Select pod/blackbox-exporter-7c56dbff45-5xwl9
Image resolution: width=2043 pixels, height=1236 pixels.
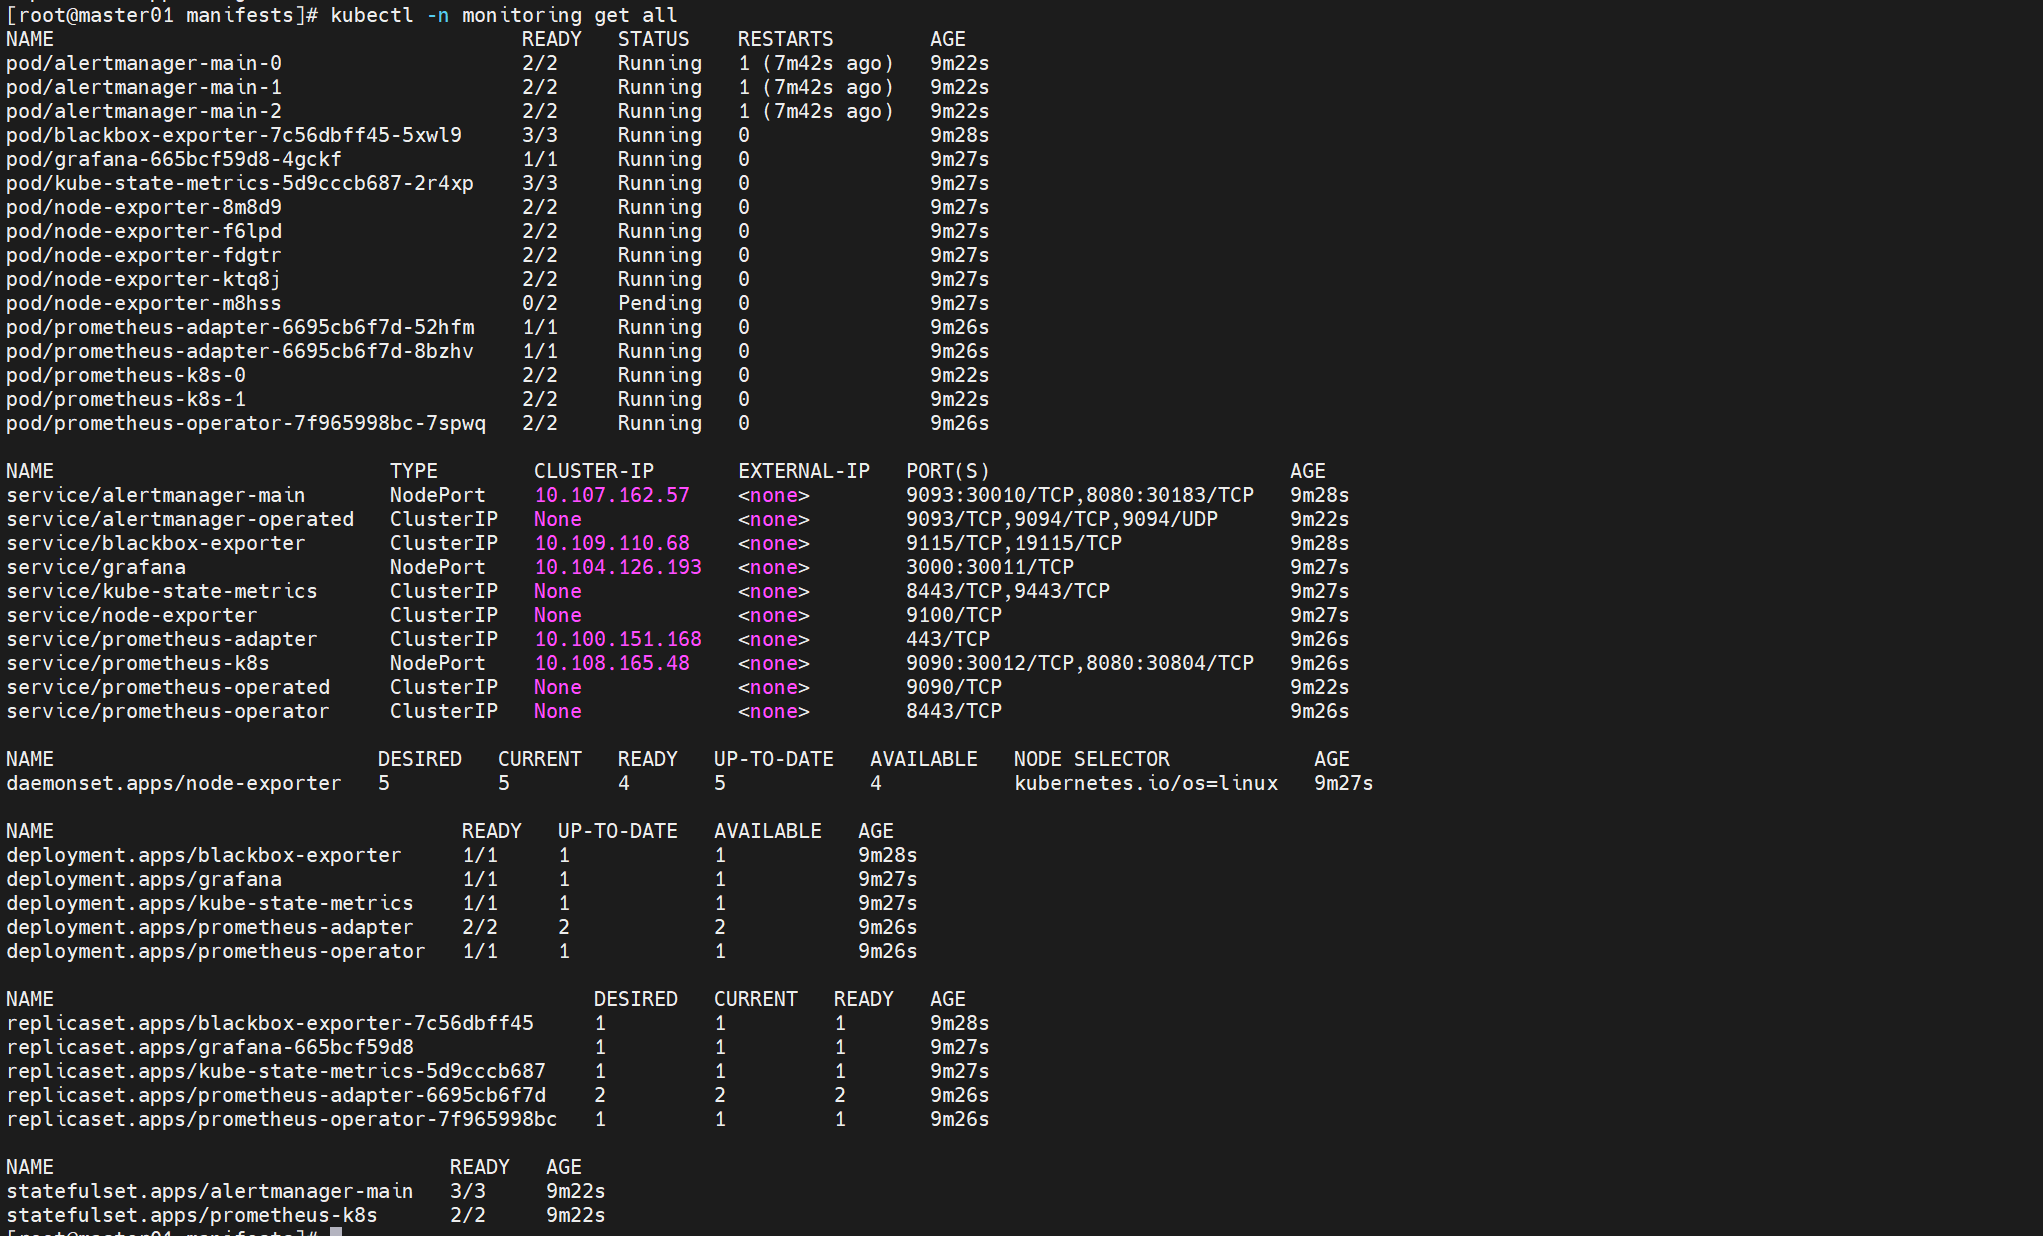click(x=234, y=135)
